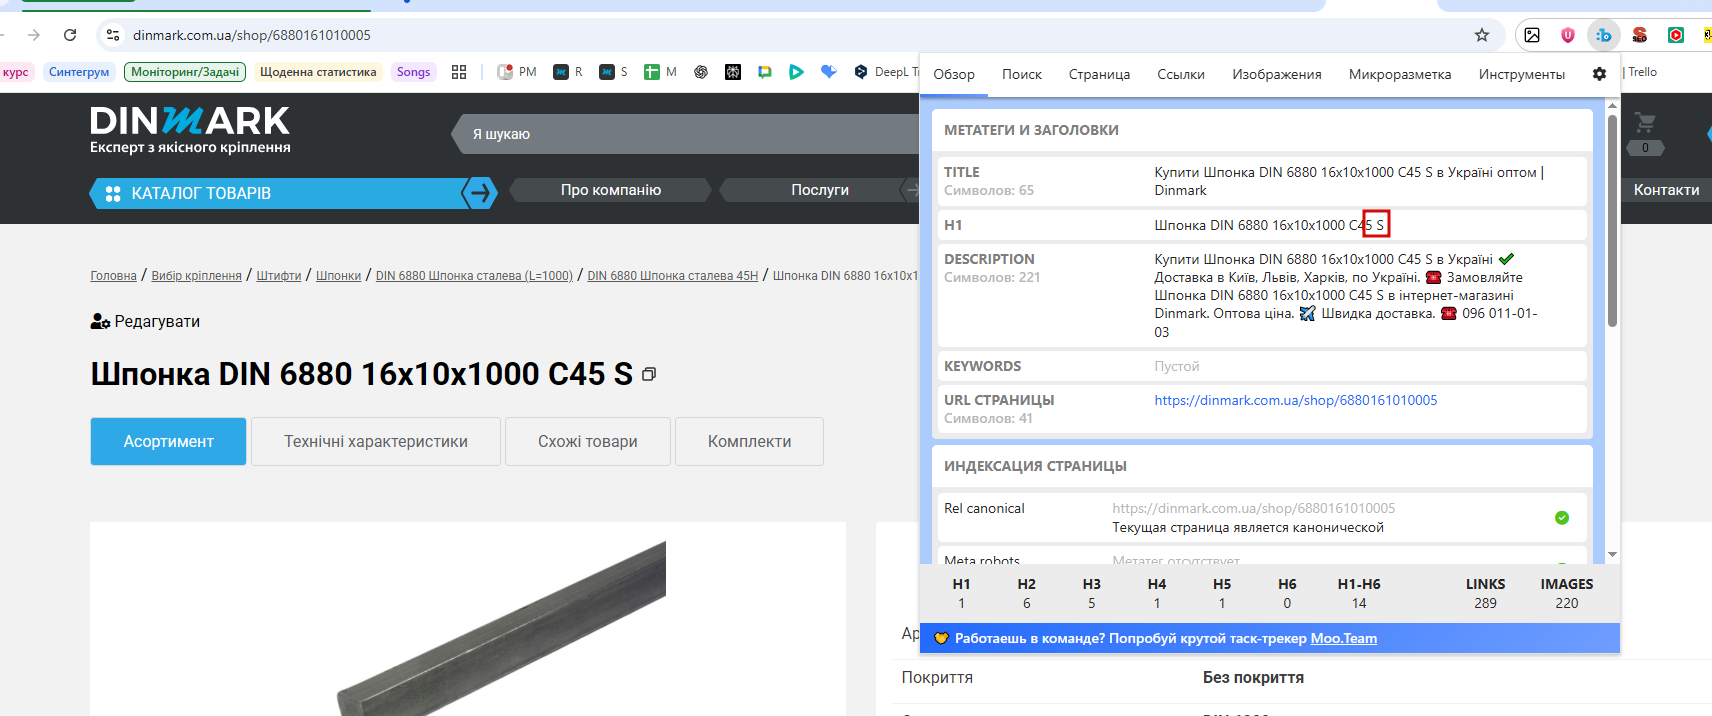This screenshot has width=1712, height=716.
Task: Click arrow next to Каталог товарів
Action: coord(480,193)
